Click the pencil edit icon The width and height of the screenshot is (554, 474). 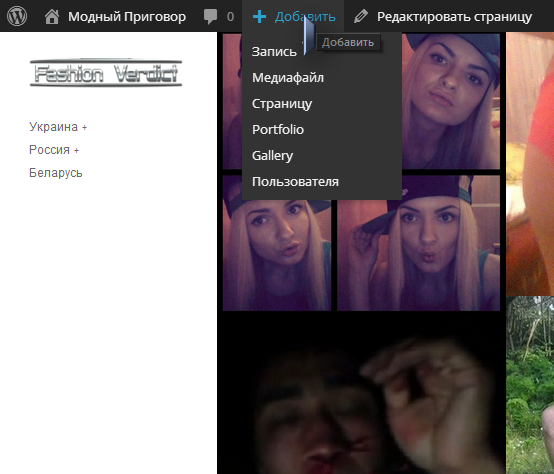(361, 17)
